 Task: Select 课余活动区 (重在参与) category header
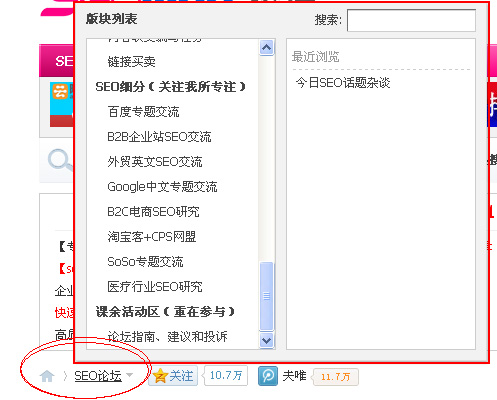tap(165, 312)
